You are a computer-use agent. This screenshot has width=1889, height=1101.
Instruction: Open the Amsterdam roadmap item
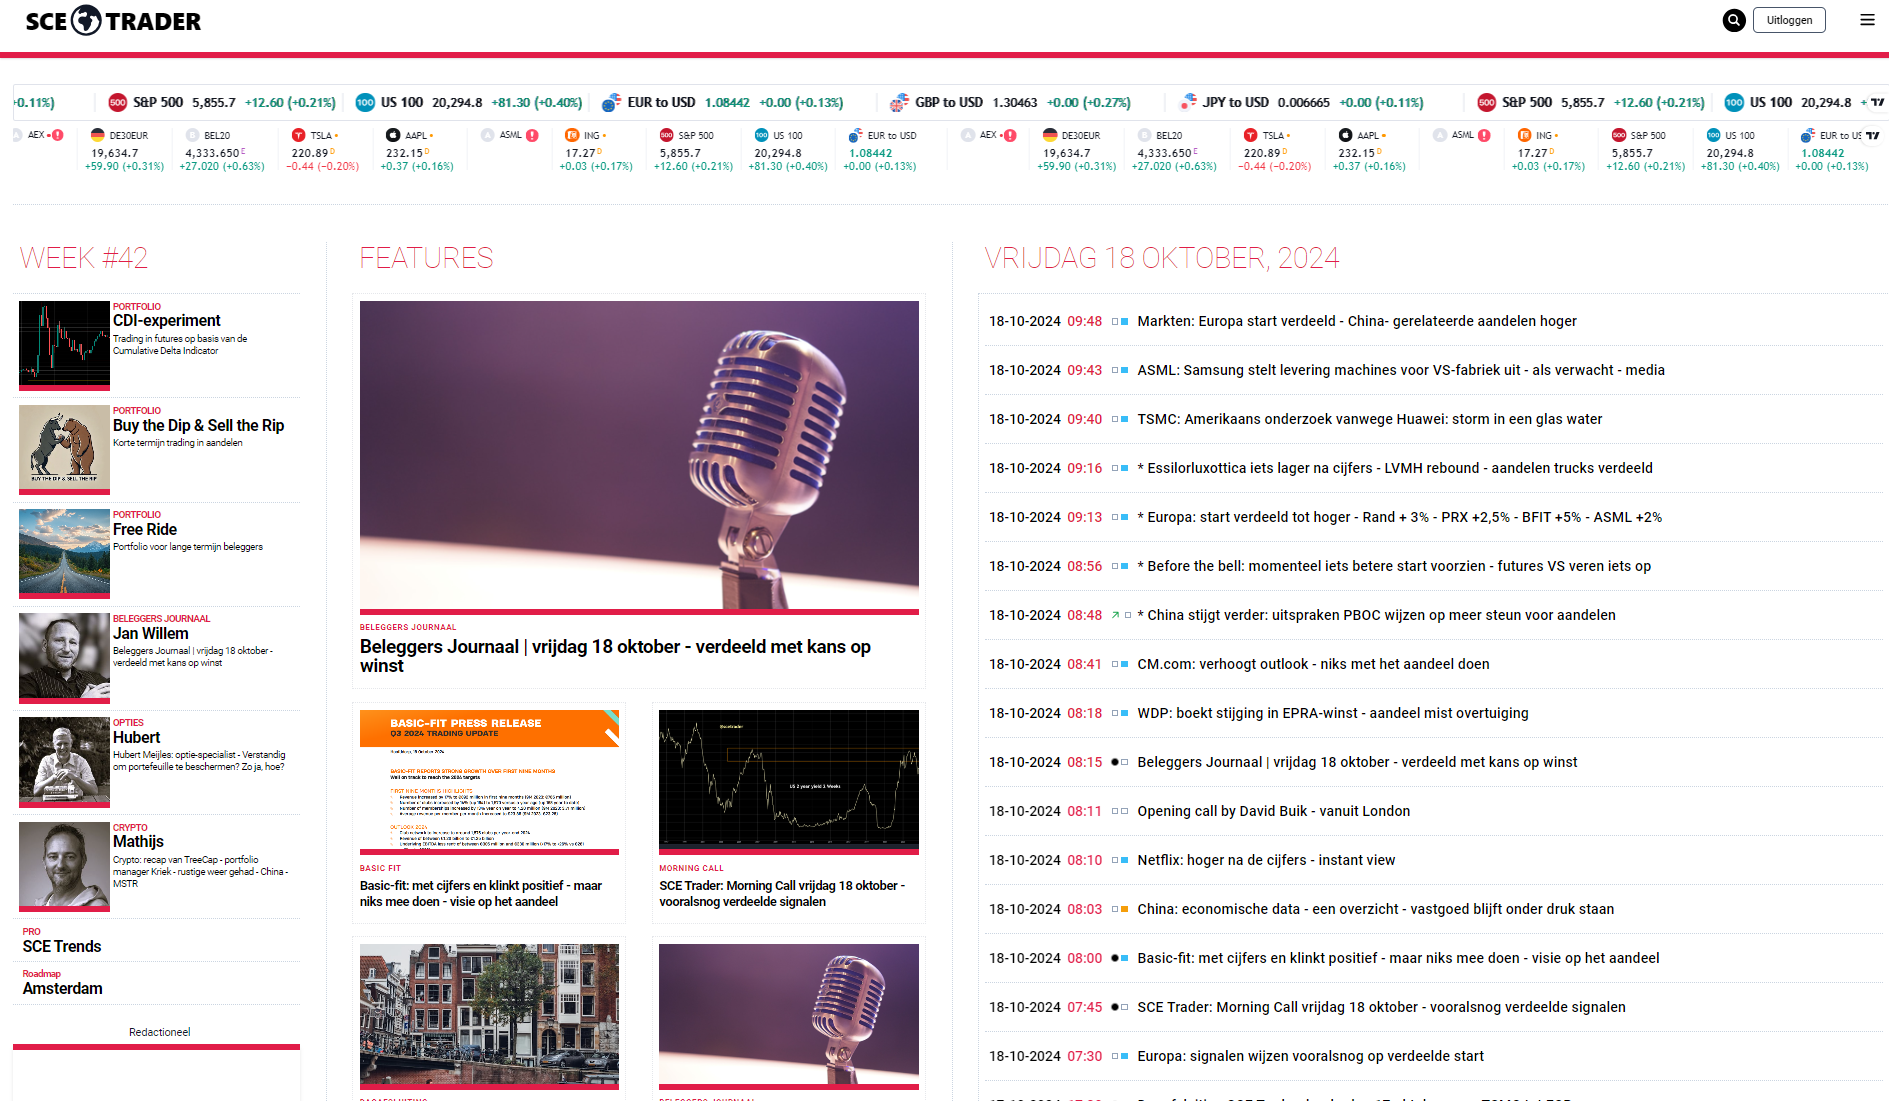(62, 988)
